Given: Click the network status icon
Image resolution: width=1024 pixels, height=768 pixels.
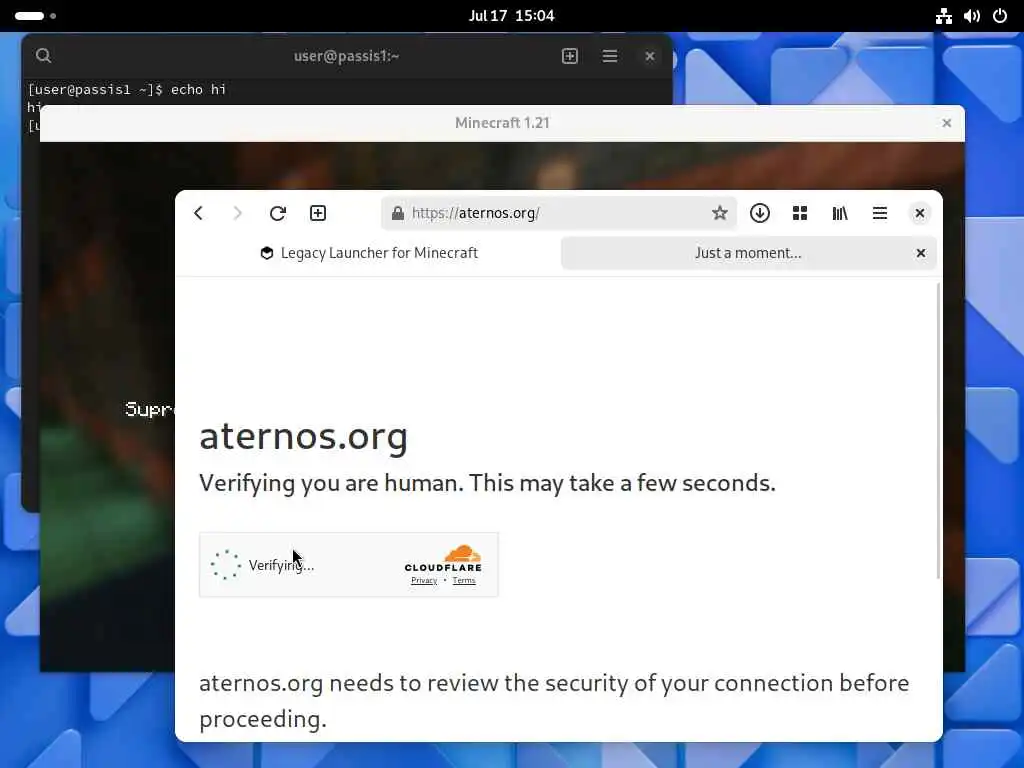Looking at the screenshot, I should pyautogui.click(x=943, y=16).
